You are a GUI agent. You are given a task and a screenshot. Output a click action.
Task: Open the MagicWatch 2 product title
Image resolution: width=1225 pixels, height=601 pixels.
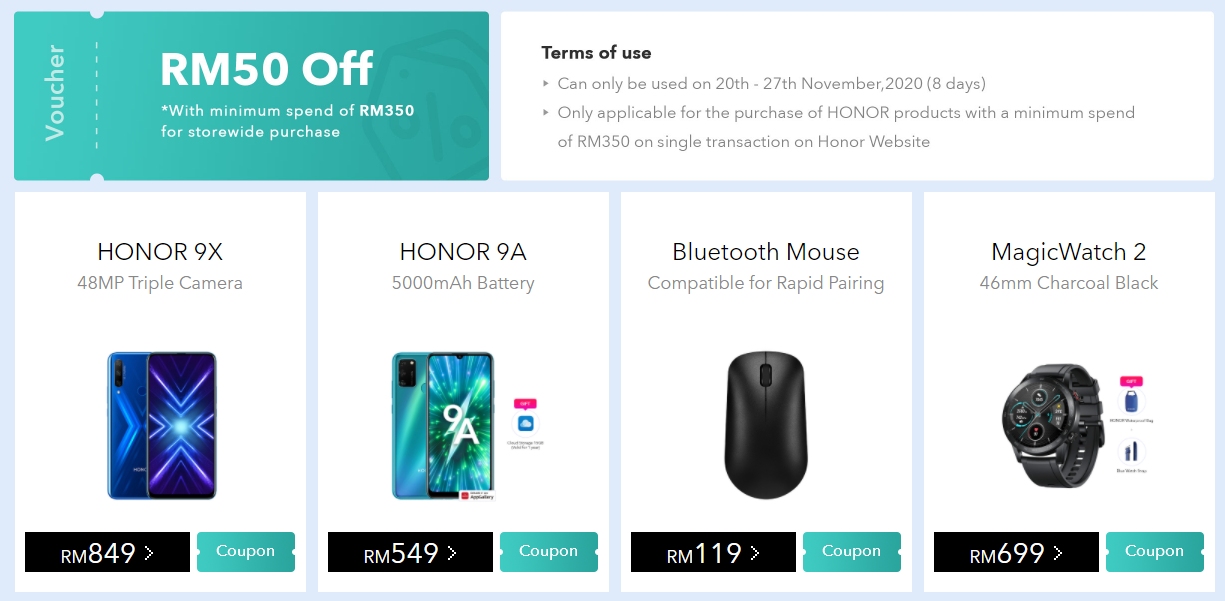(x=1069, y=252)
